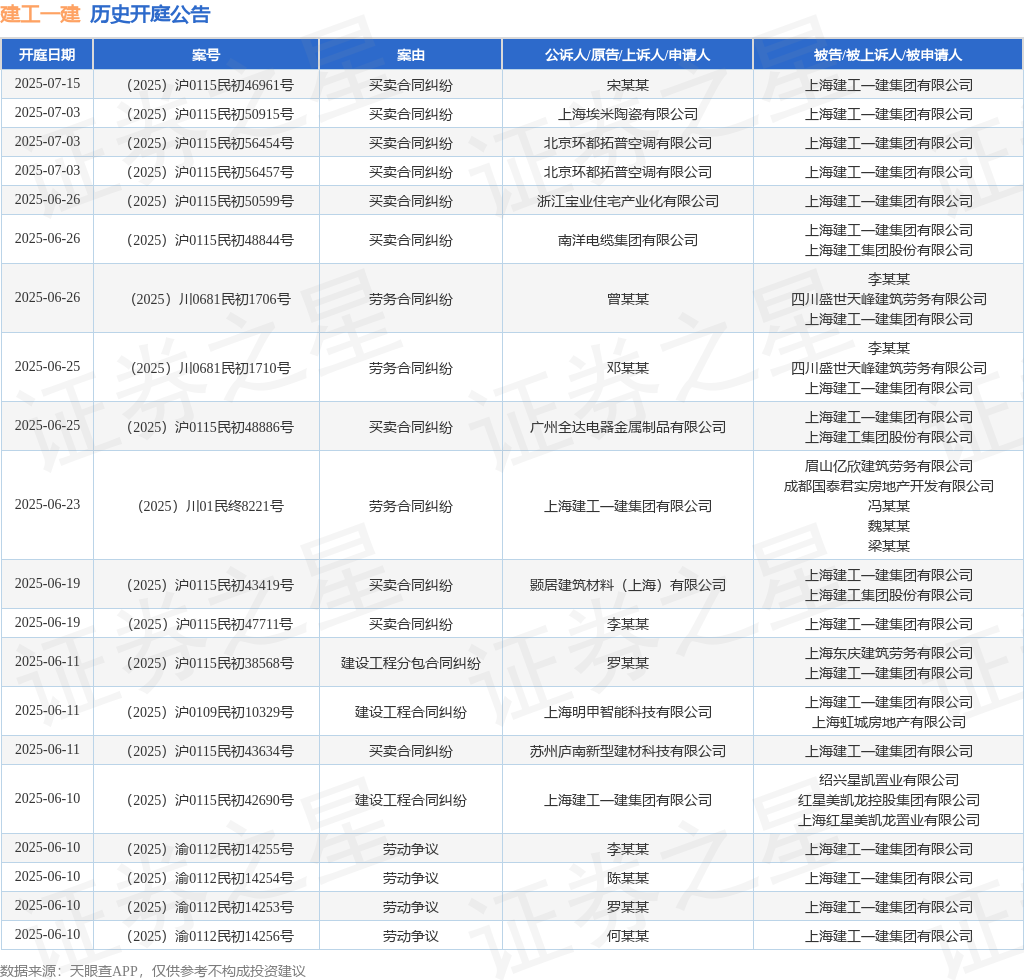Screen dimensions: 1024x980
Task: Click the 数据来源 天眼查APP footer note
Action: [153, 971]
